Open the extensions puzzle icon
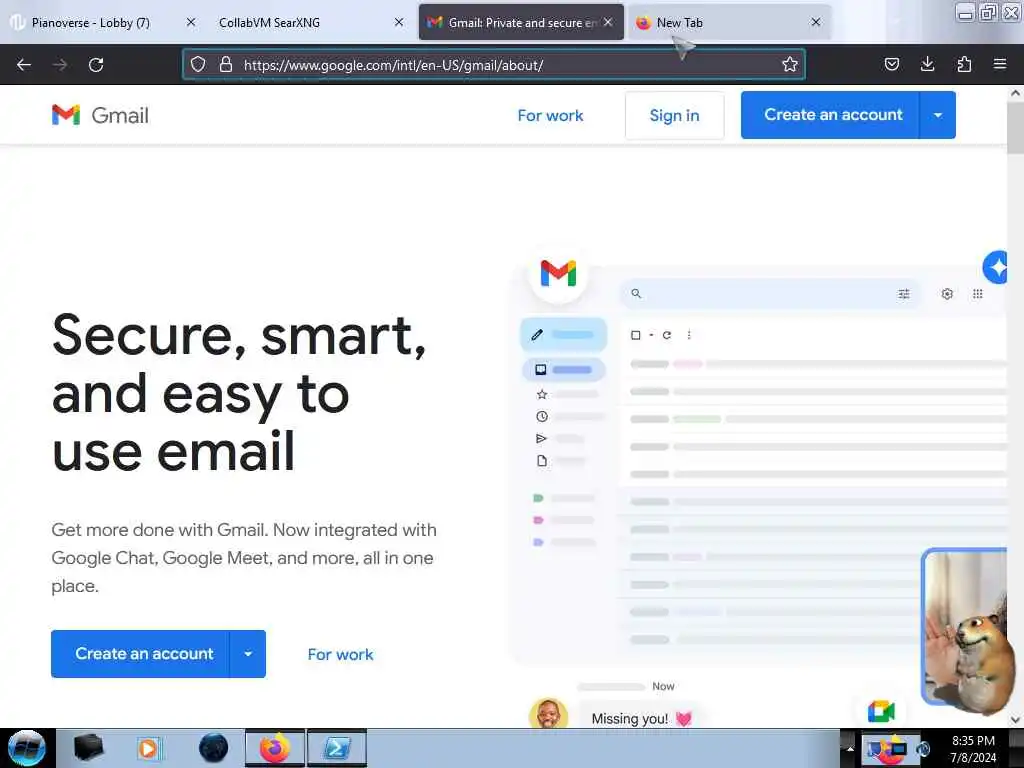 [964, 64]
